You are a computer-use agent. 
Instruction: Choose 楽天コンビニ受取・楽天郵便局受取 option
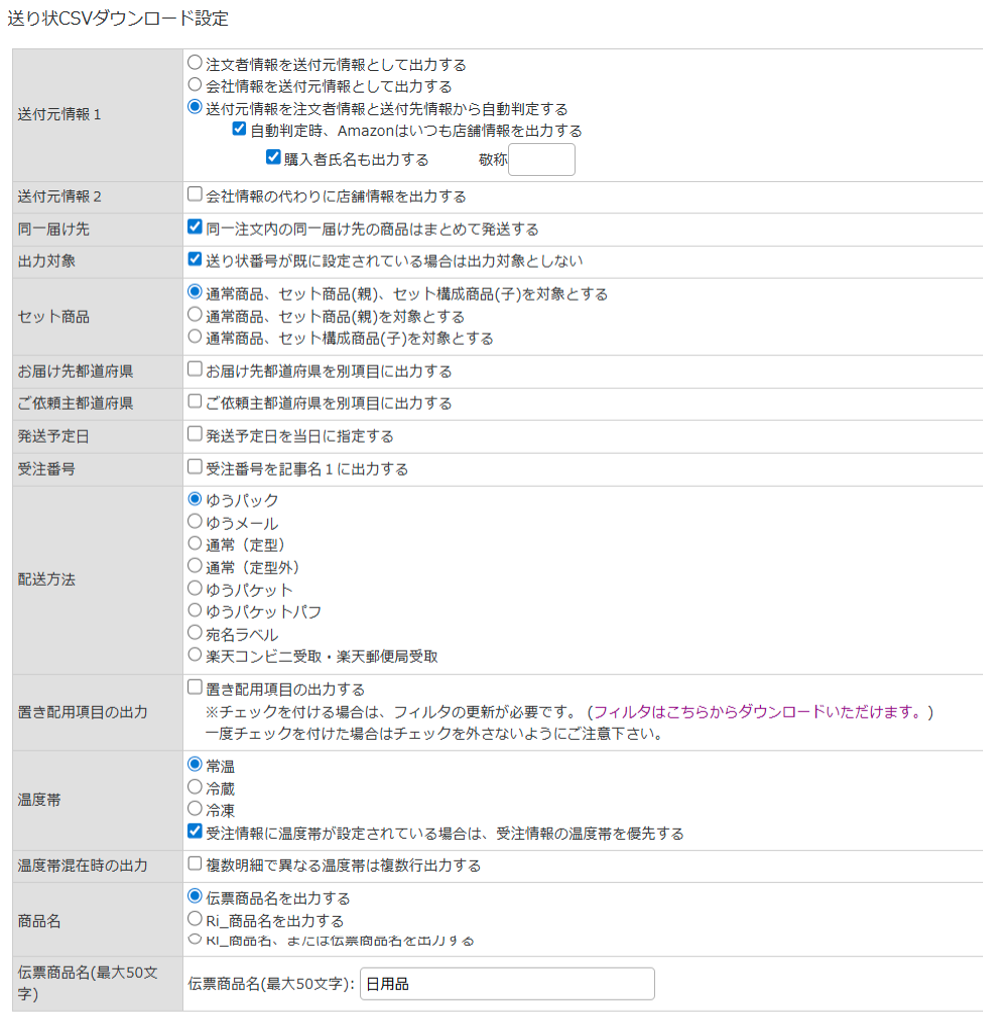click(x=195, y=656)
